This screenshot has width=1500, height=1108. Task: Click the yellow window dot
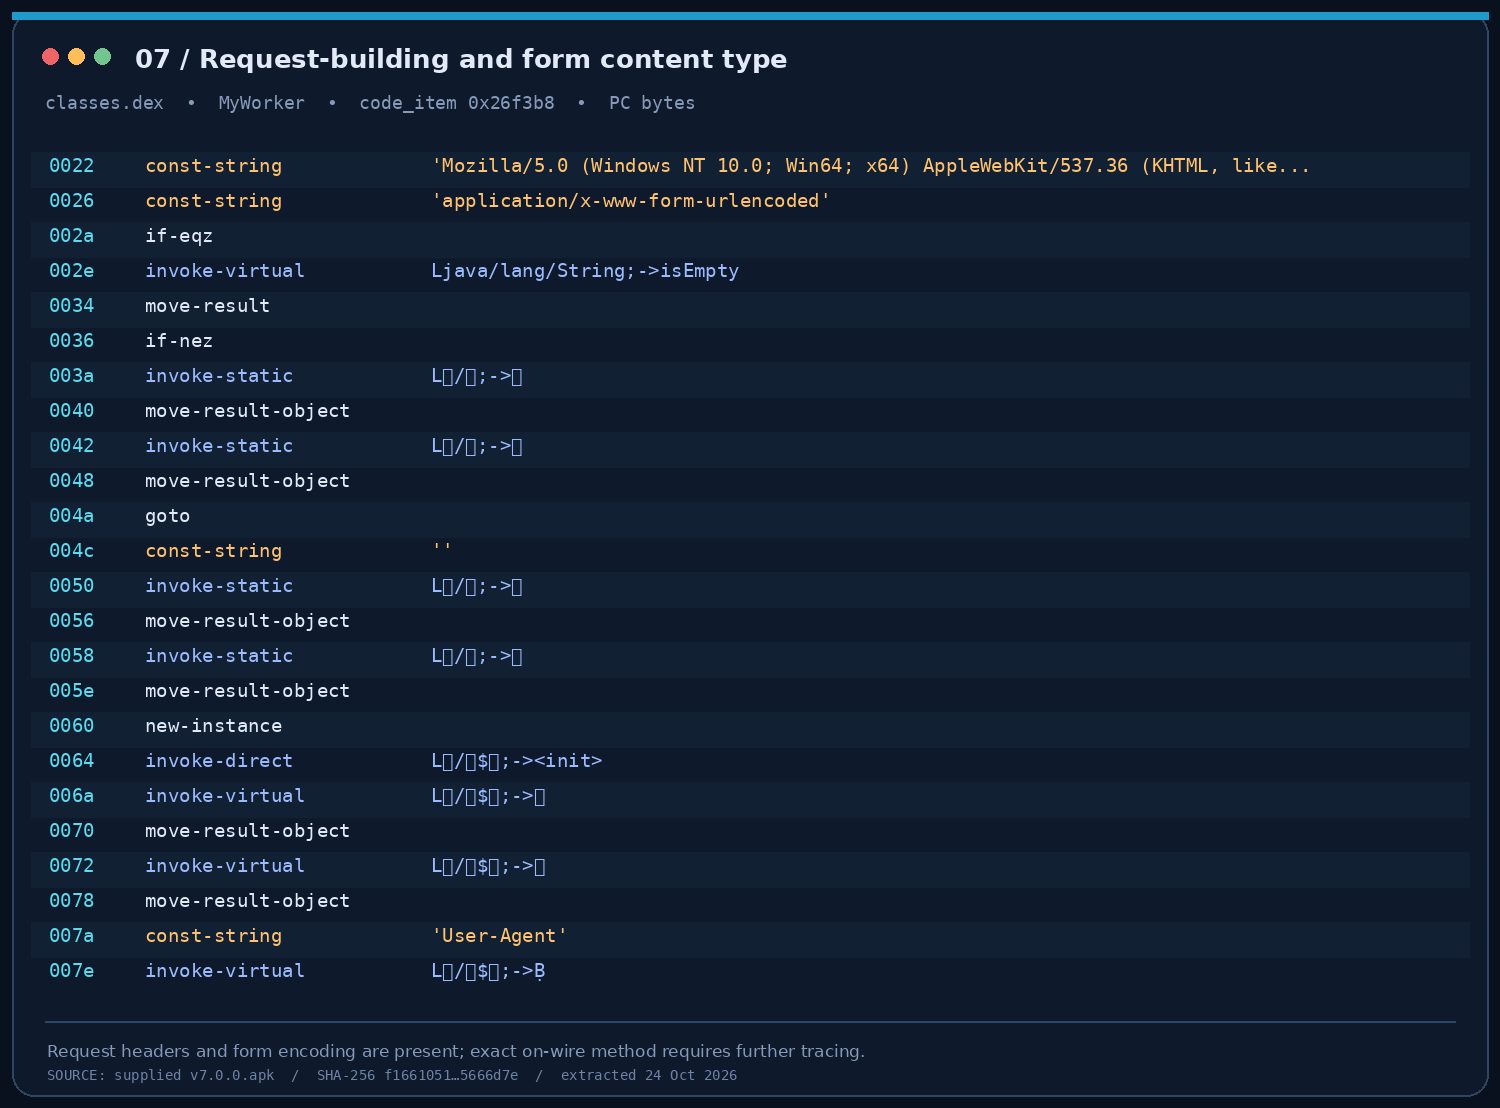tap(77, 56)
